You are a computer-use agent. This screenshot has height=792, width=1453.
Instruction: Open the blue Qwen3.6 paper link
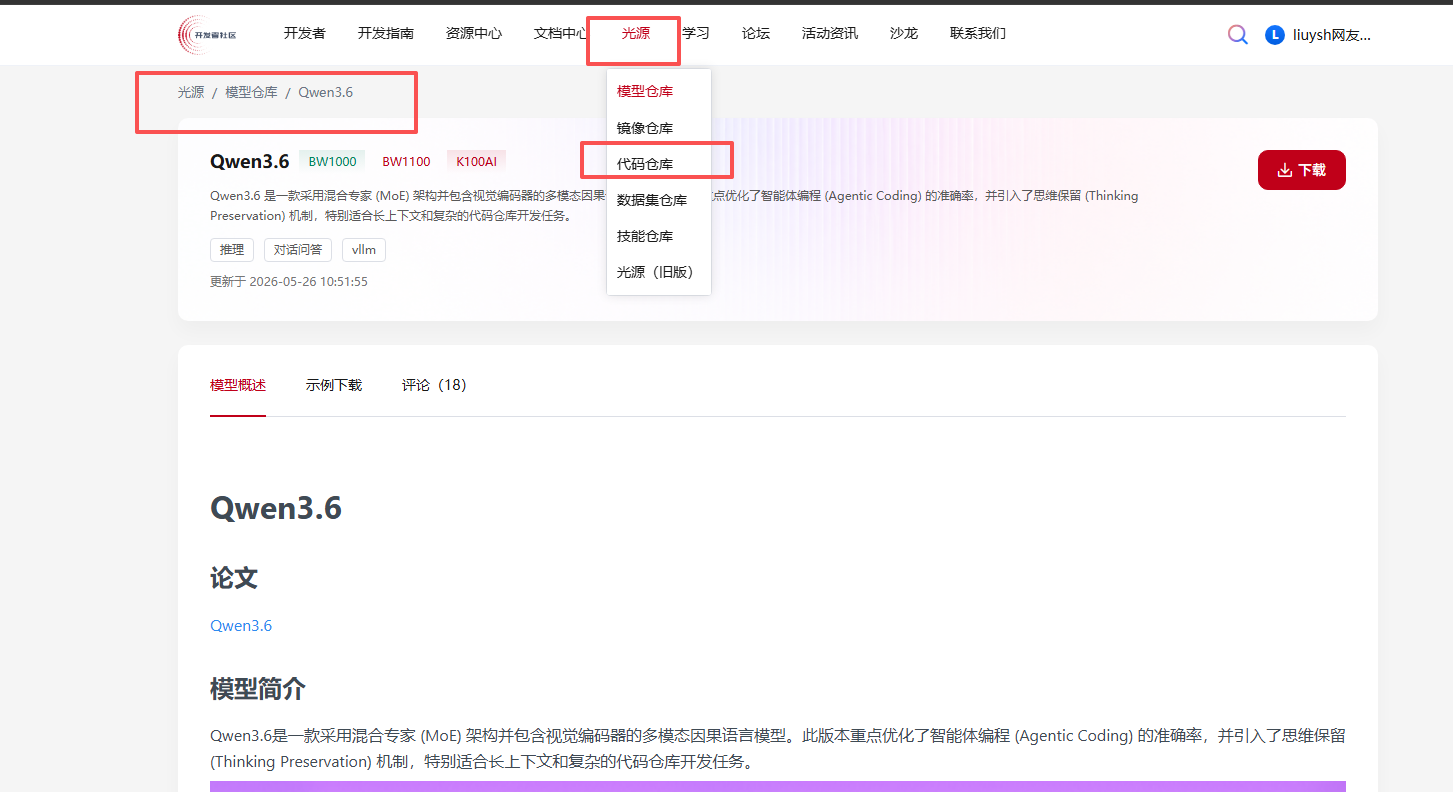[x=241, y=626]
